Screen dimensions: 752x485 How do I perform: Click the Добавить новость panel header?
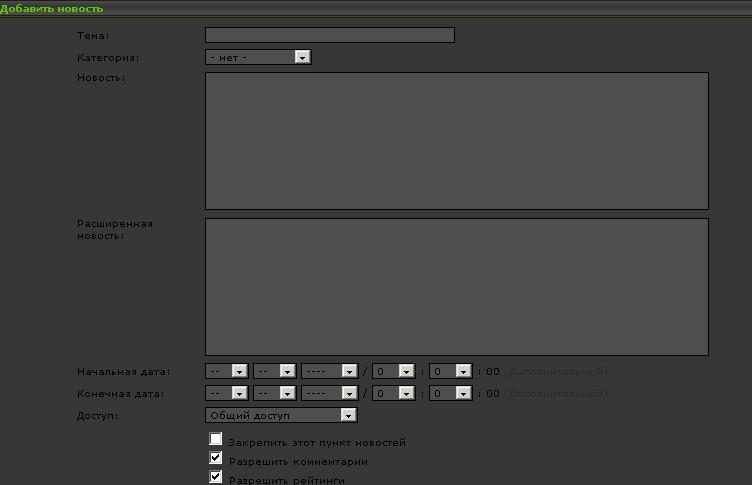point(52,8)
